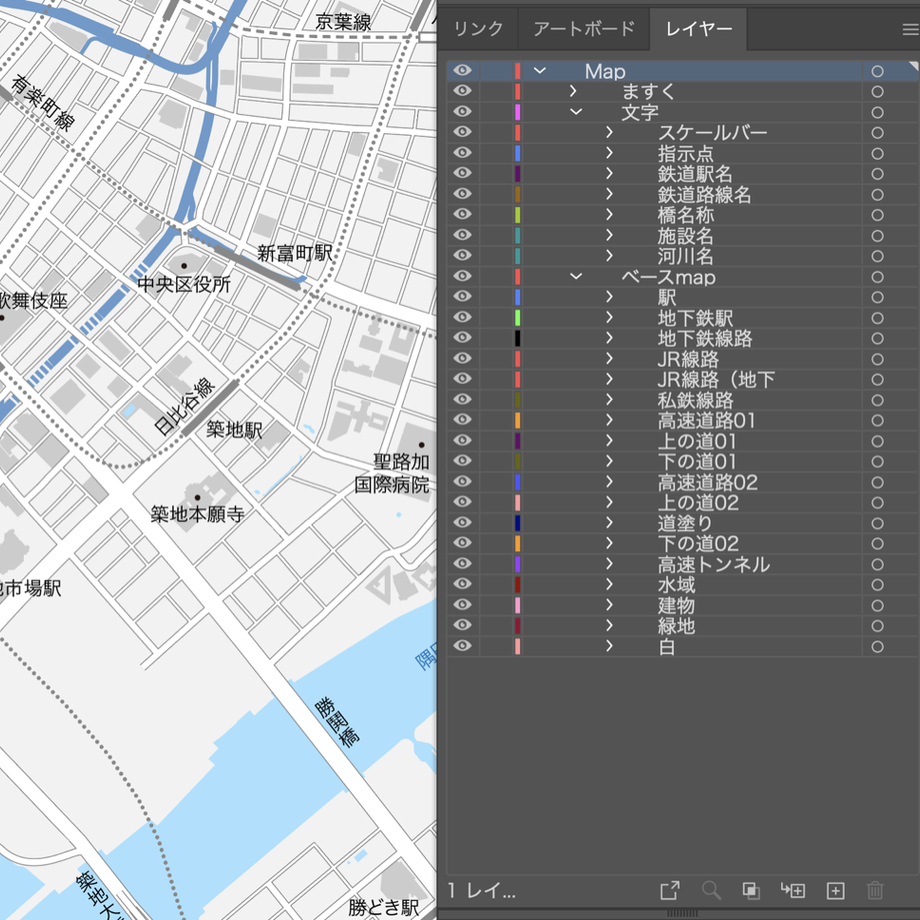This screenshot has height=920, width=920.
Task: Hide the Map layer with its eye icon
Action: [462, 70]
